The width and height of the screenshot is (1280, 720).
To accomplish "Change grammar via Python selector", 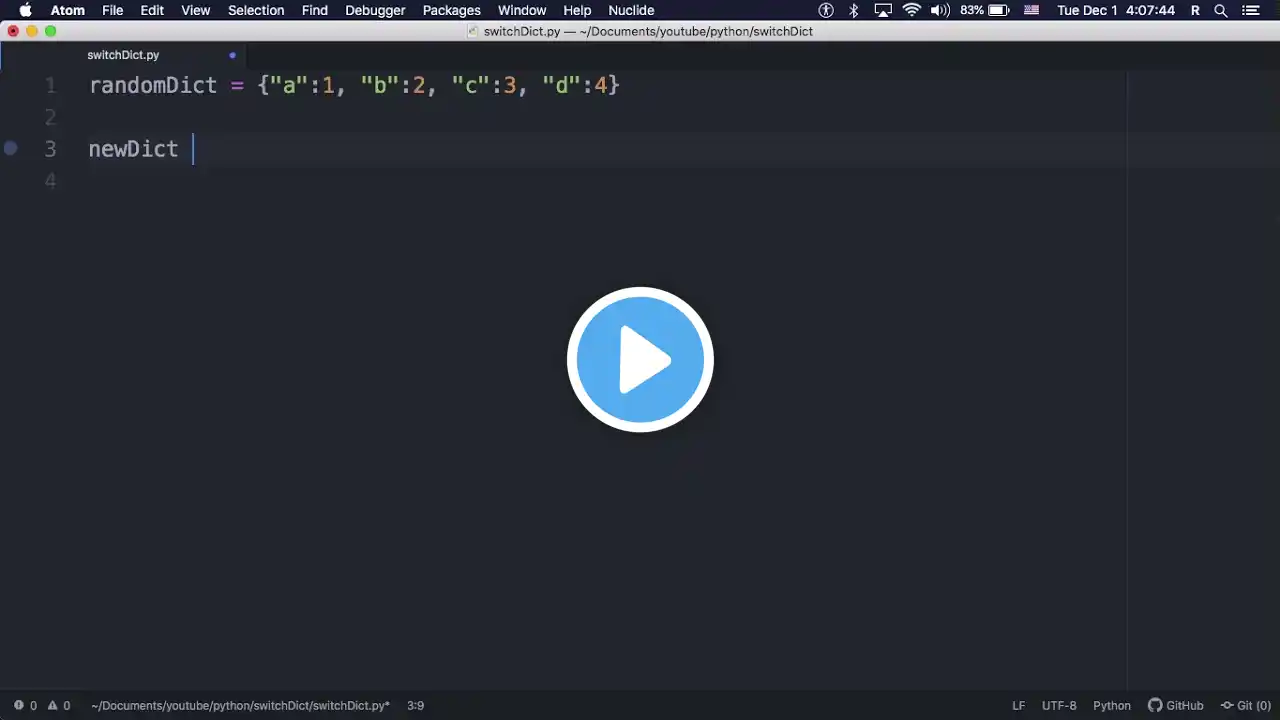I will (1112, 705).
